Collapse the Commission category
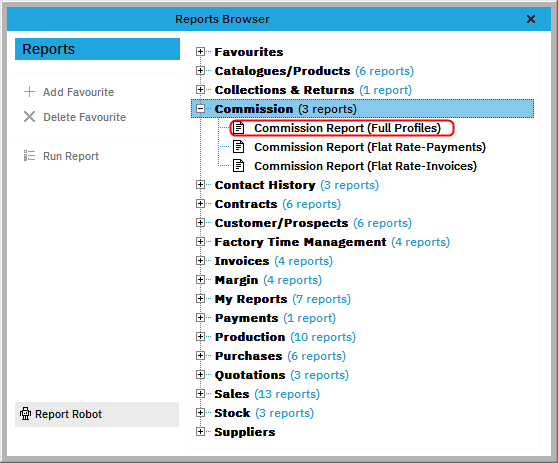The width and height of the screenshot is (558, 463). click(201, 109)
